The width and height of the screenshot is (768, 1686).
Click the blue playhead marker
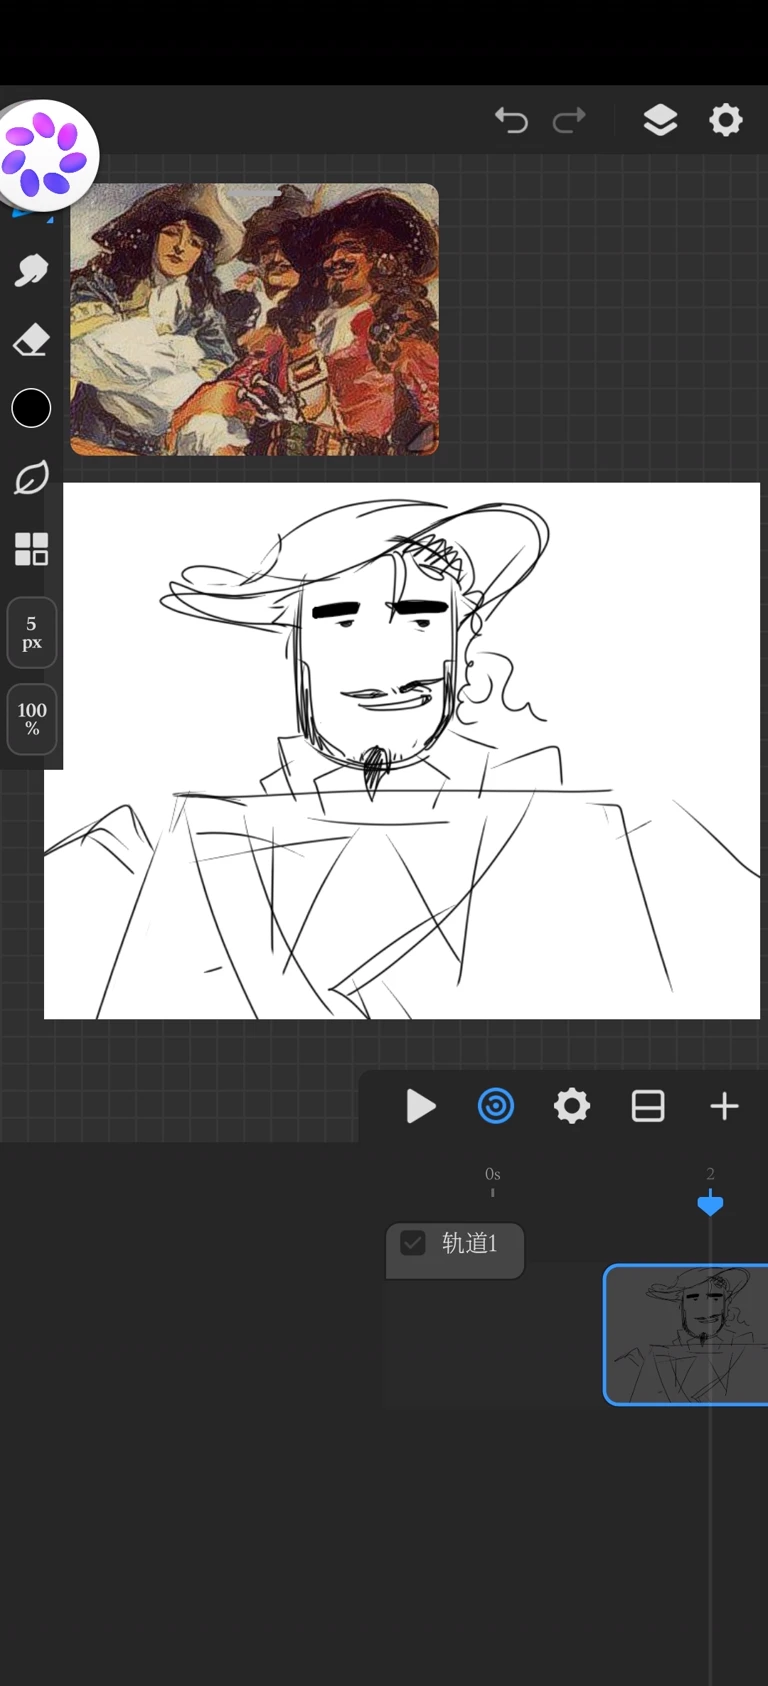point(710,1203)
